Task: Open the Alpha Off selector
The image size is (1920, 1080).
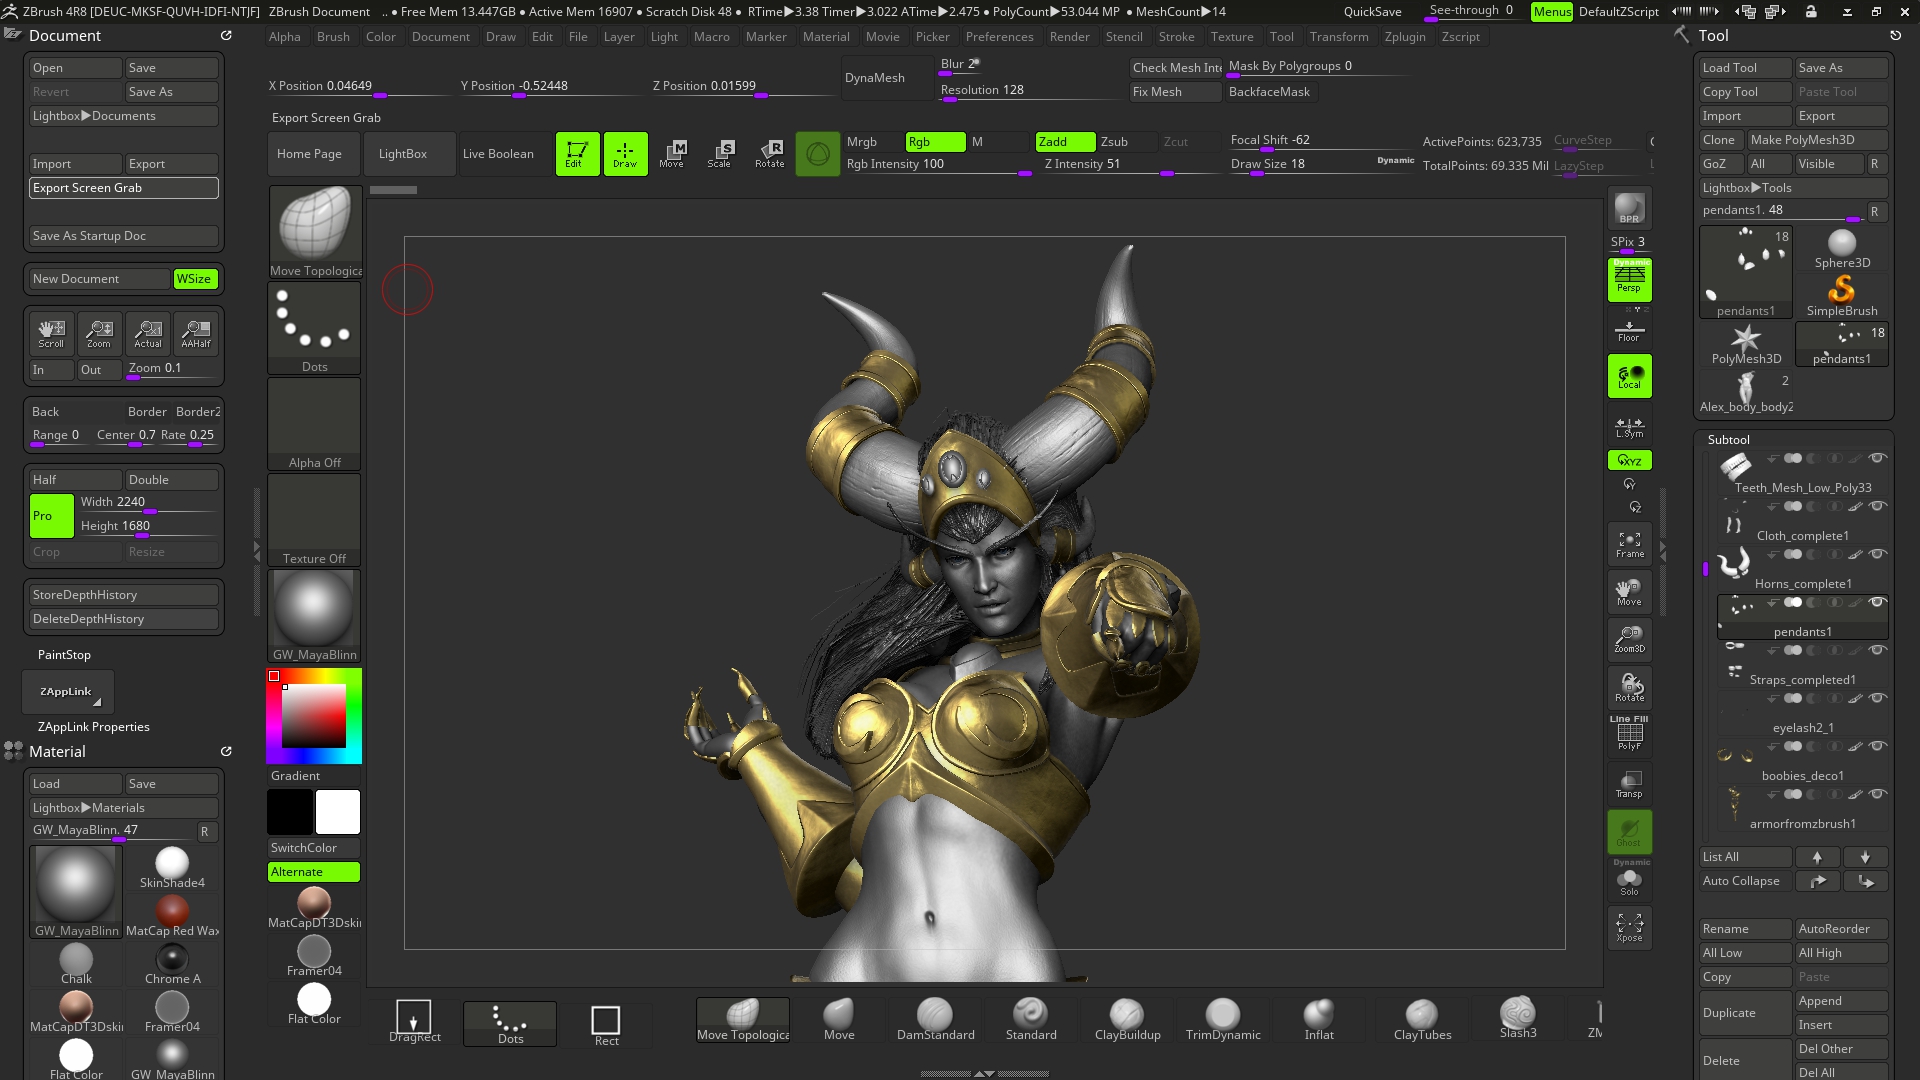Action: 314,424
